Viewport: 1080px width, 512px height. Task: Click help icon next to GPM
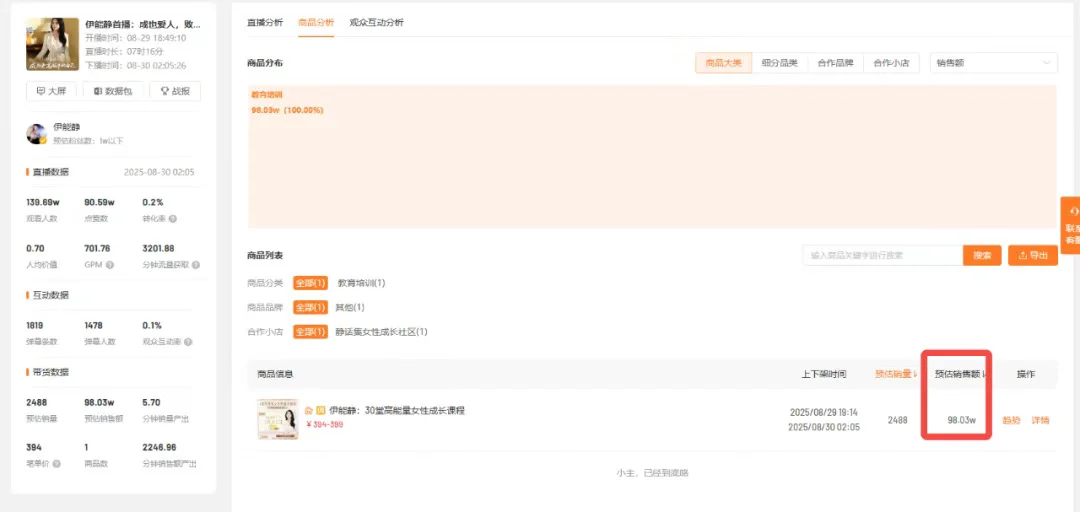[x=110, y=265]
